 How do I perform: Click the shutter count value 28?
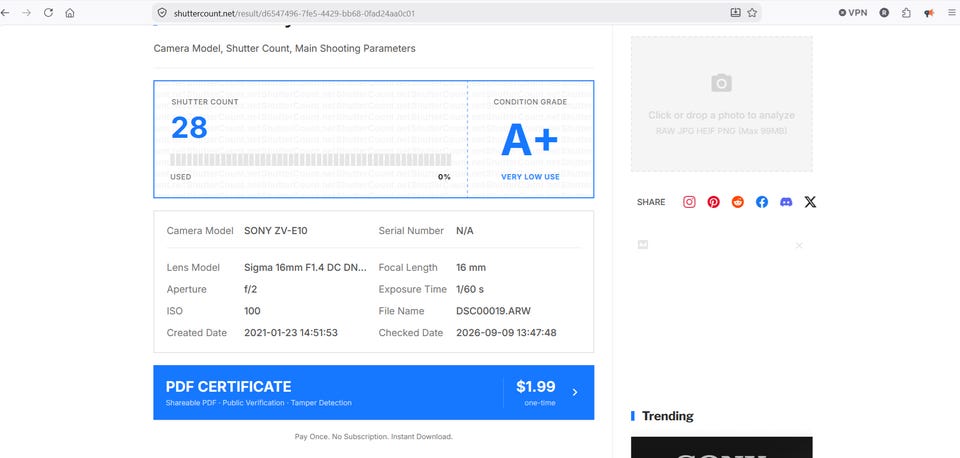189,127
